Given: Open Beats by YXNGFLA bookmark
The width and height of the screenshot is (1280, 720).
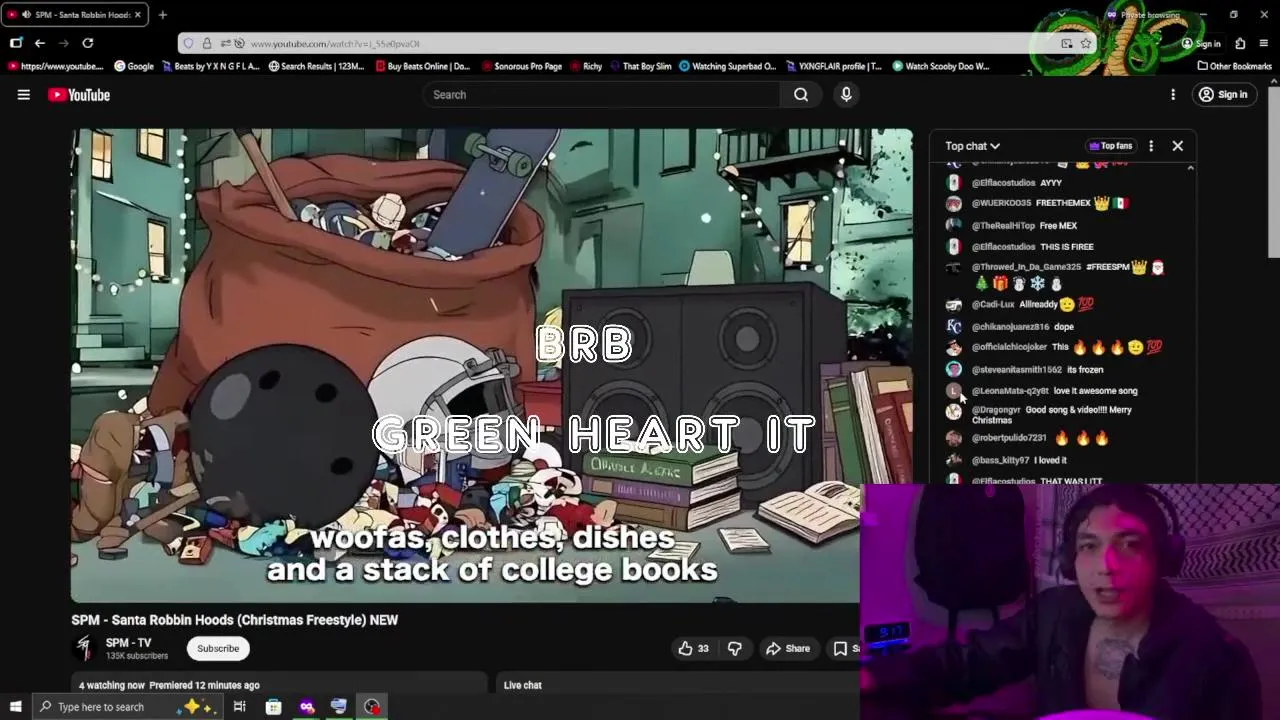Looking at the screenshot, I should 210,66.
